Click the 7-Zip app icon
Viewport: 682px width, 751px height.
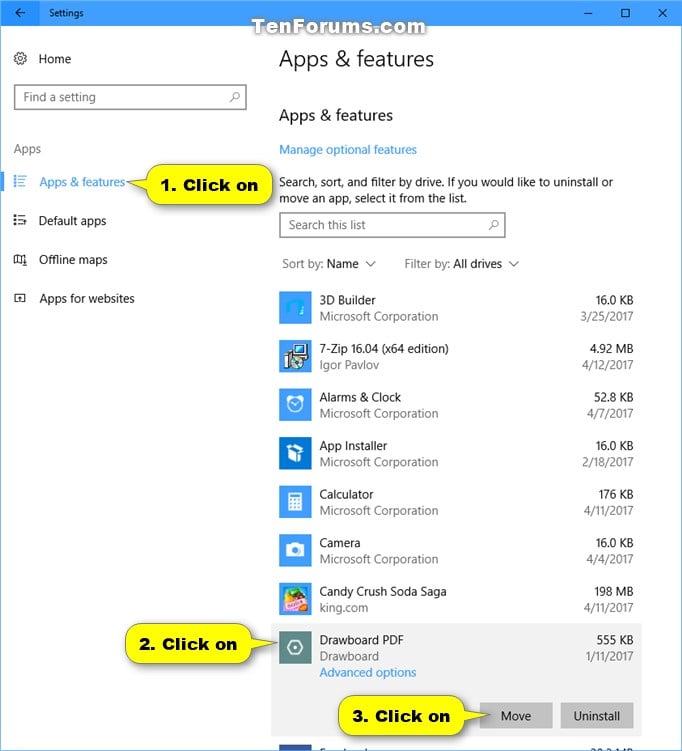[x=295, y=356]
